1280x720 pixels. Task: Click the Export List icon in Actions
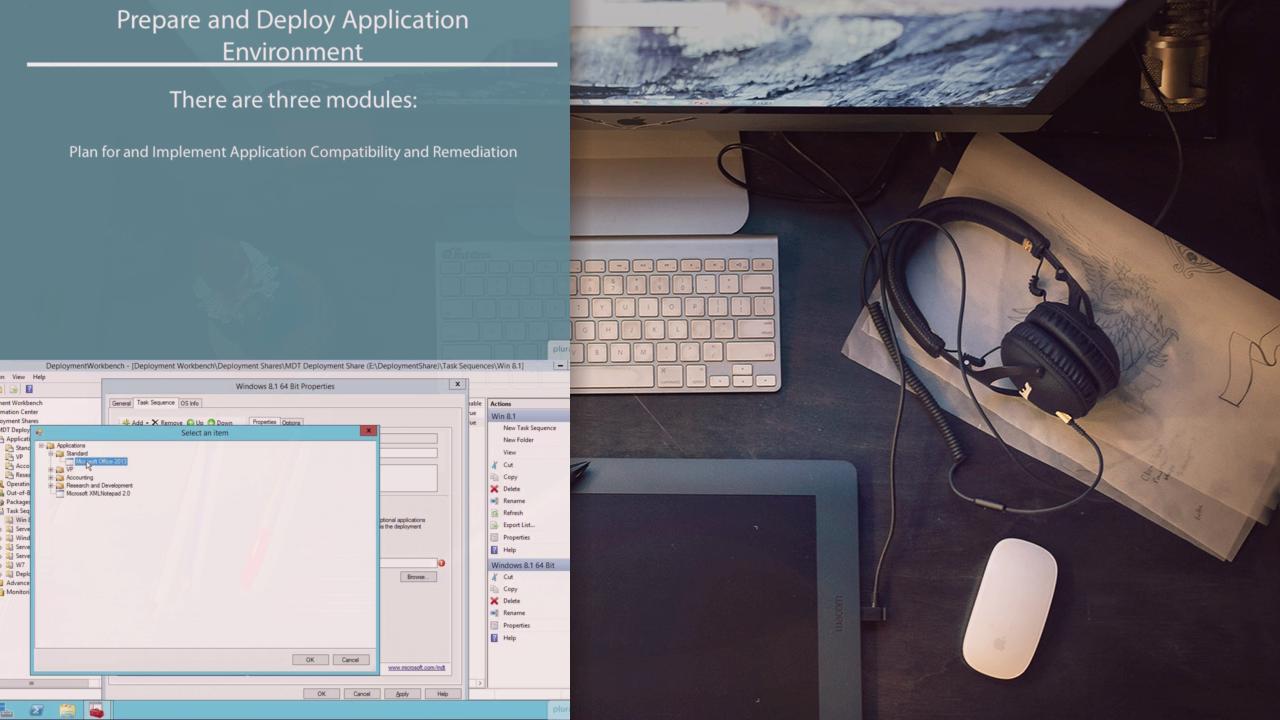coord(494,525)
